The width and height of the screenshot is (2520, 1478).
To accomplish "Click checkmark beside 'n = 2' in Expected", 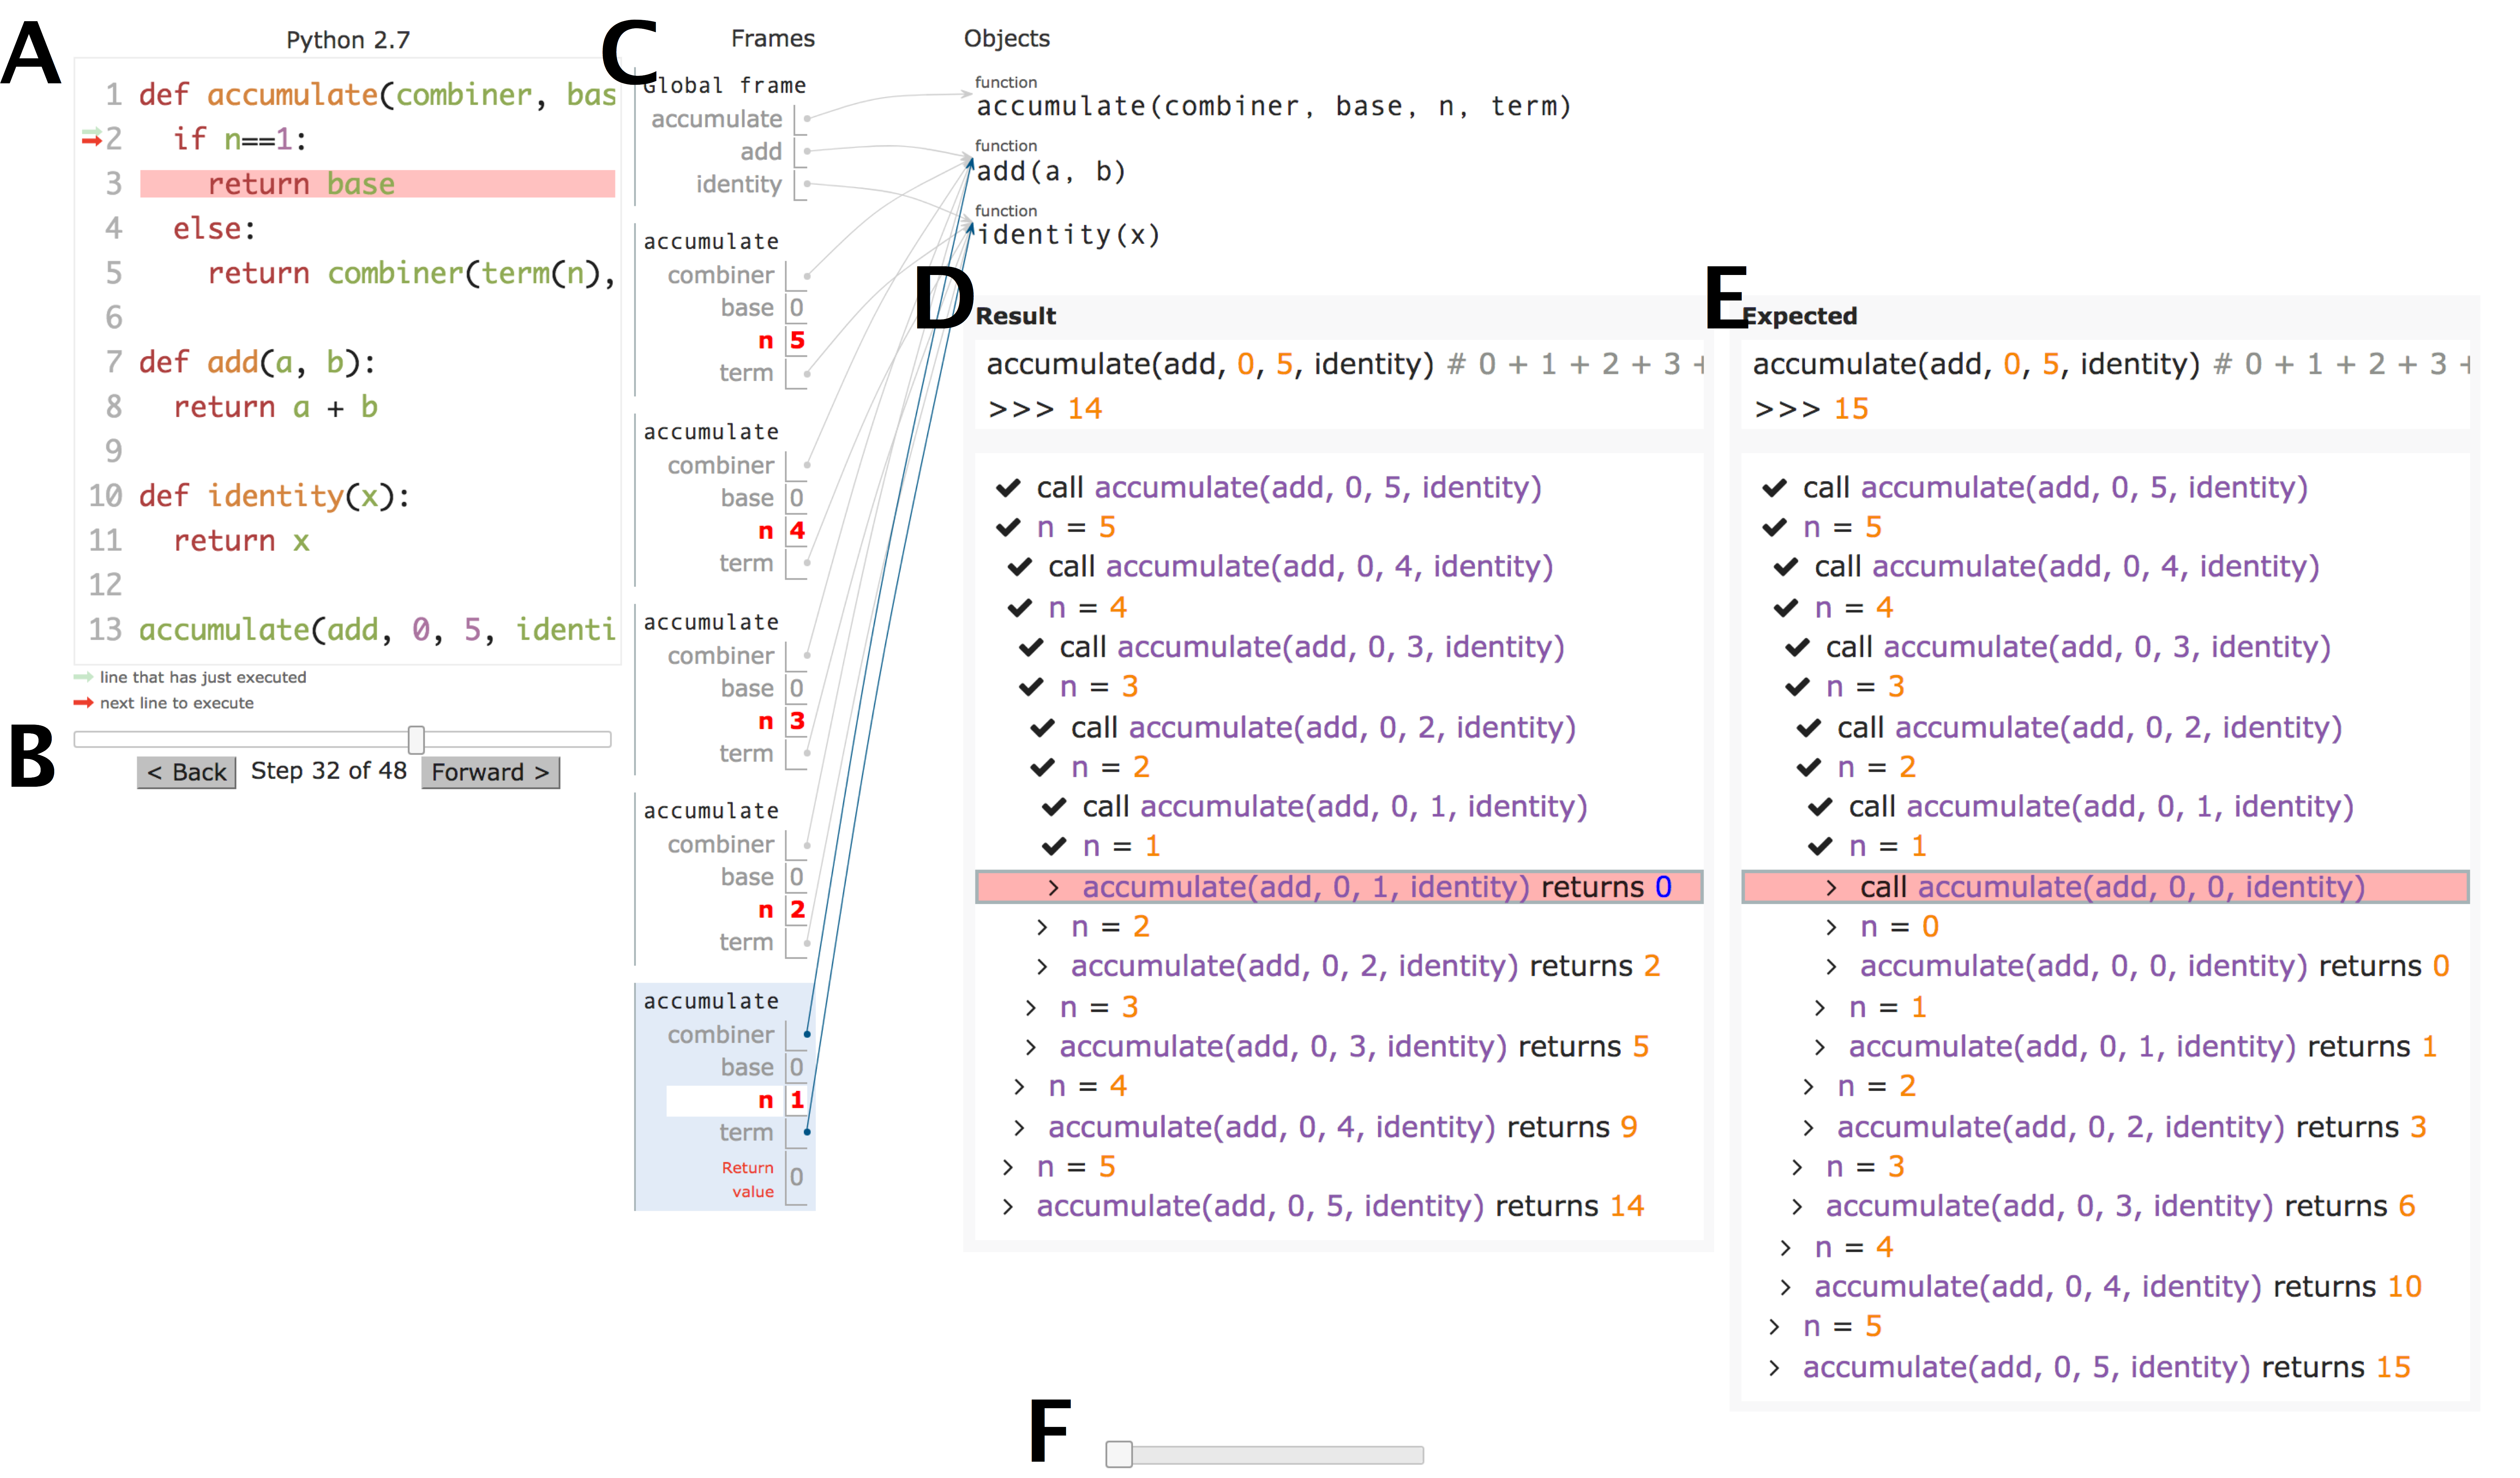I will point(1809,767).
